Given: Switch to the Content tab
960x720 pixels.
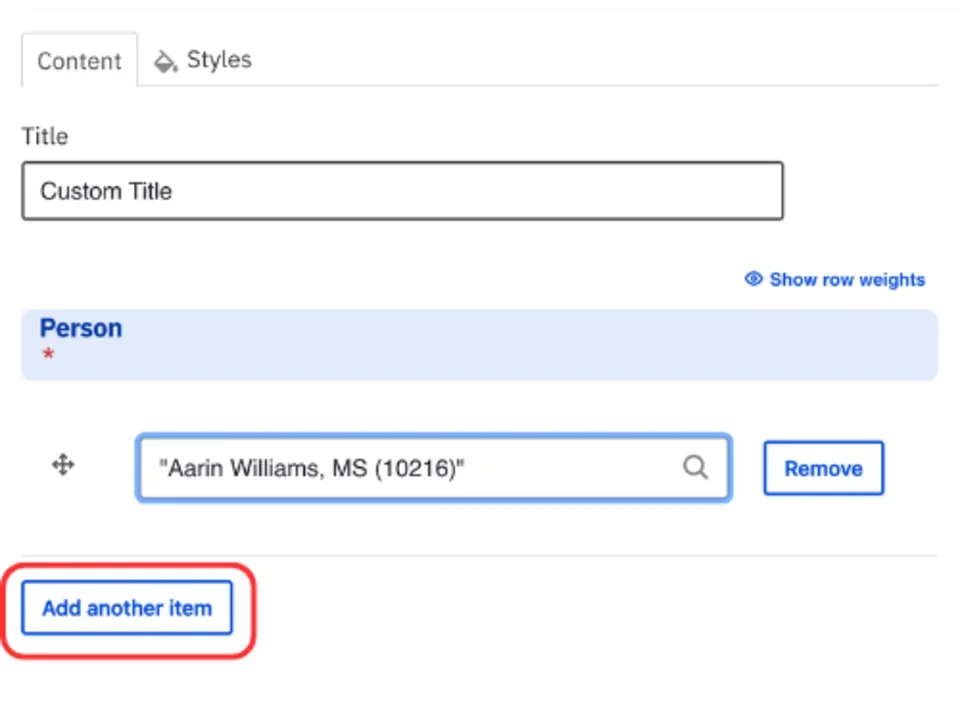Looking at the screenshot, I should [x=79, y=61].
